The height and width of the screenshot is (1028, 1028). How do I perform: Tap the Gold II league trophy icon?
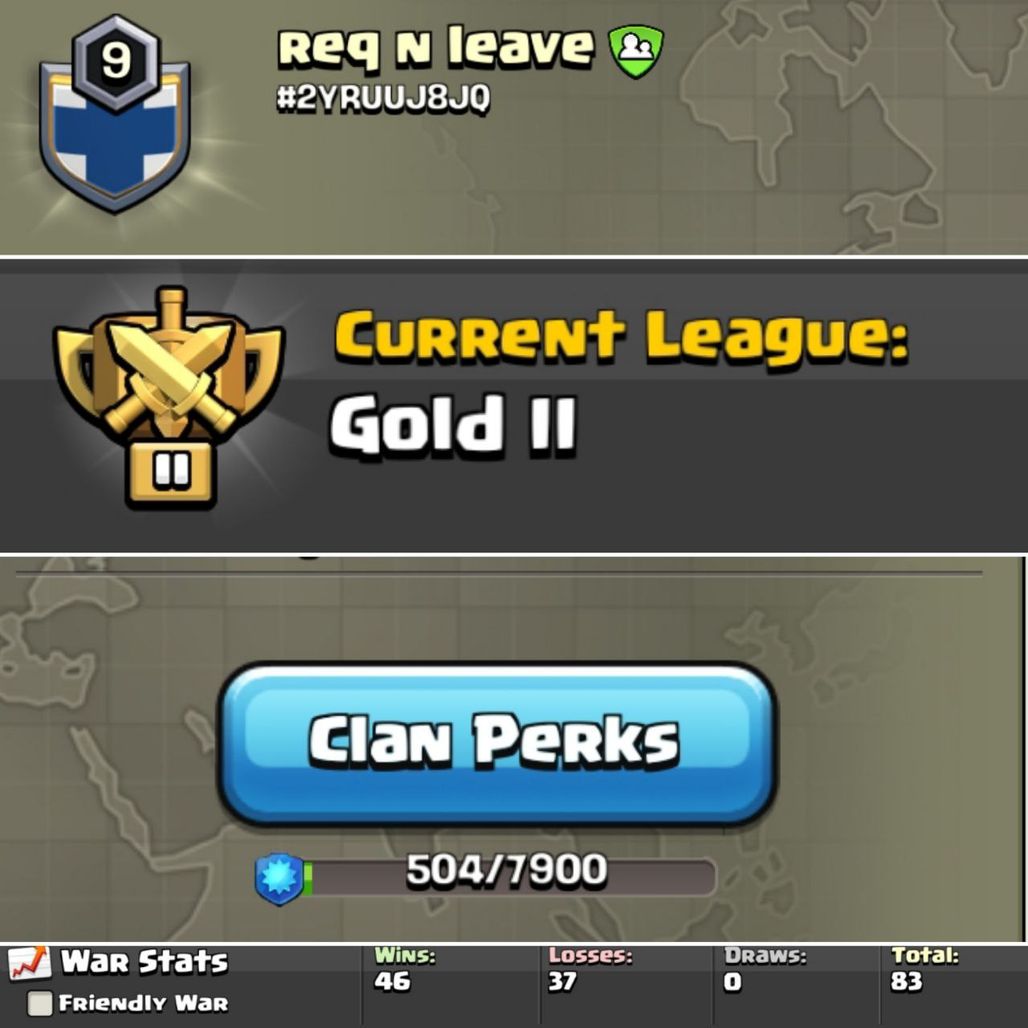(169, 397)
